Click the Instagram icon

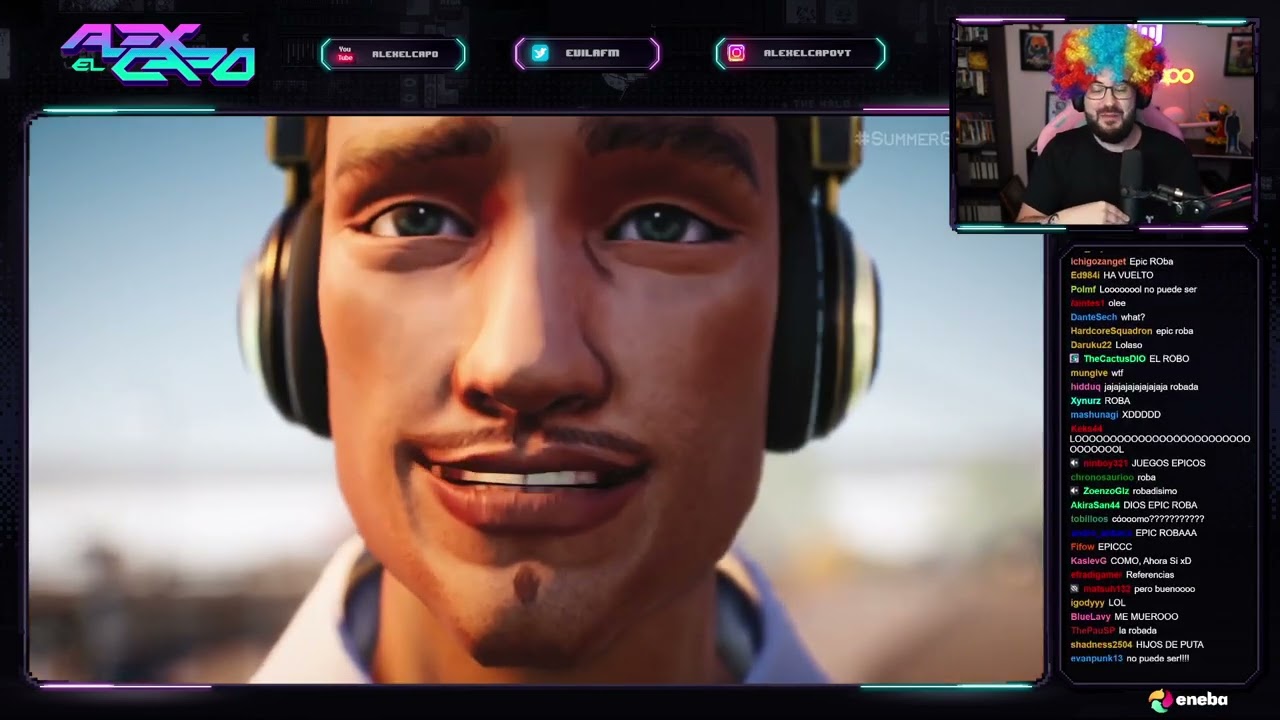coord(736,53)
